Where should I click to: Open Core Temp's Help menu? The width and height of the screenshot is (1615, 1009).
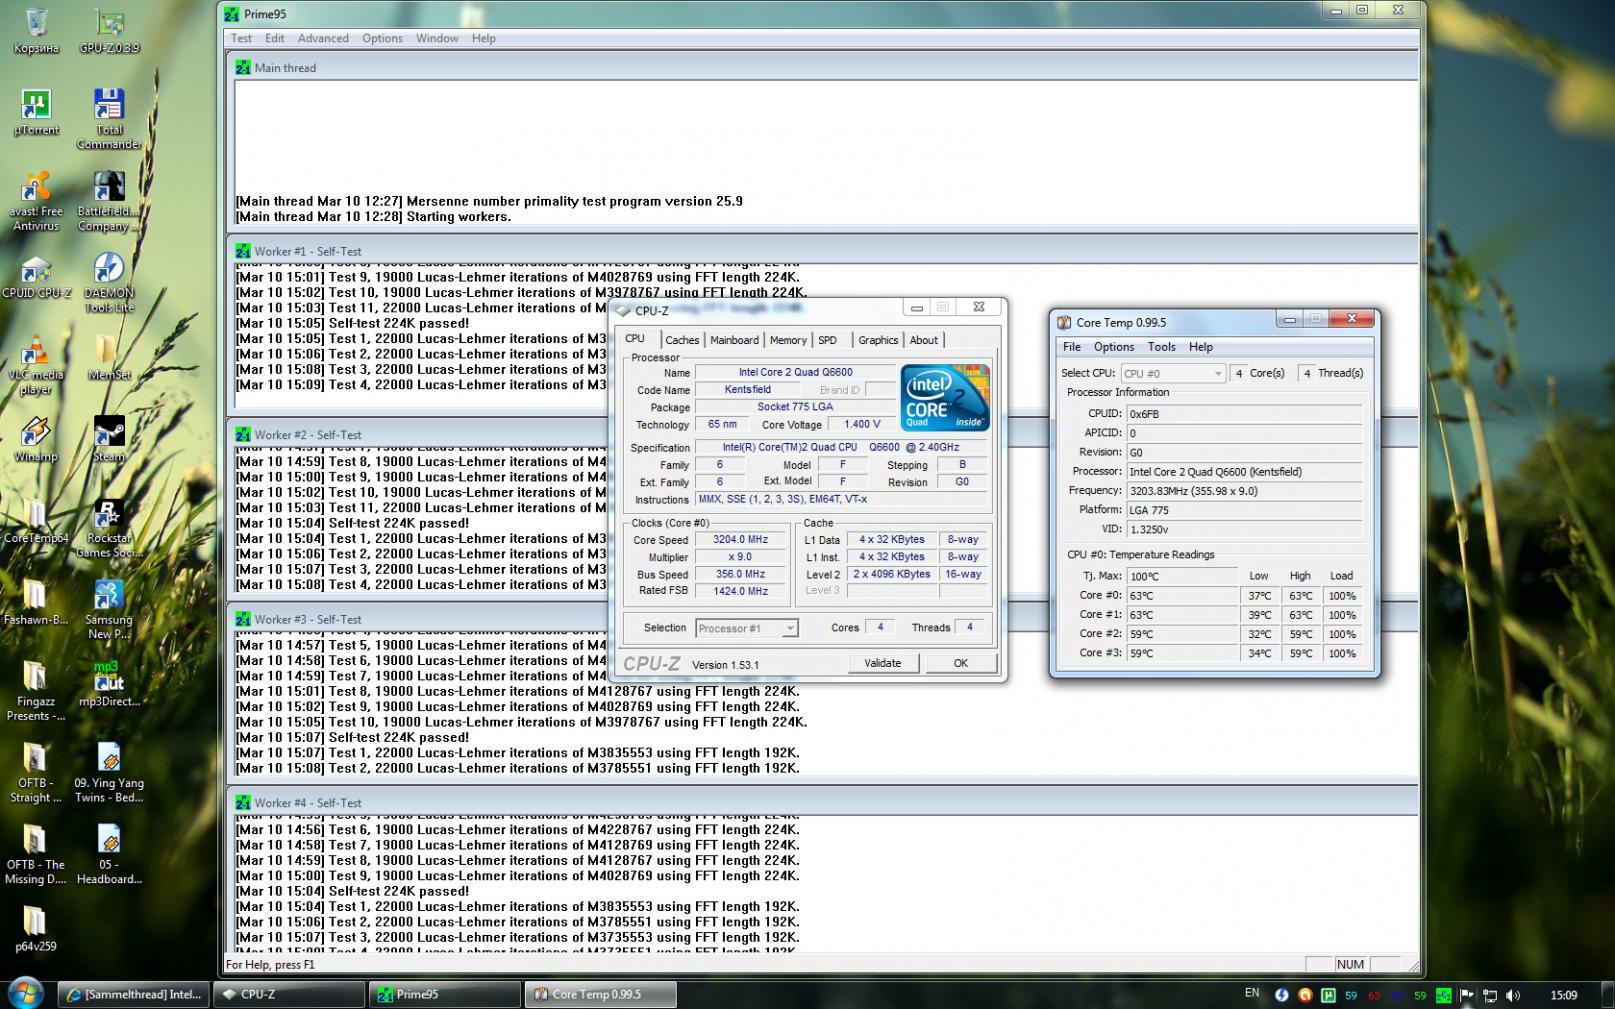pos(1200,347)
